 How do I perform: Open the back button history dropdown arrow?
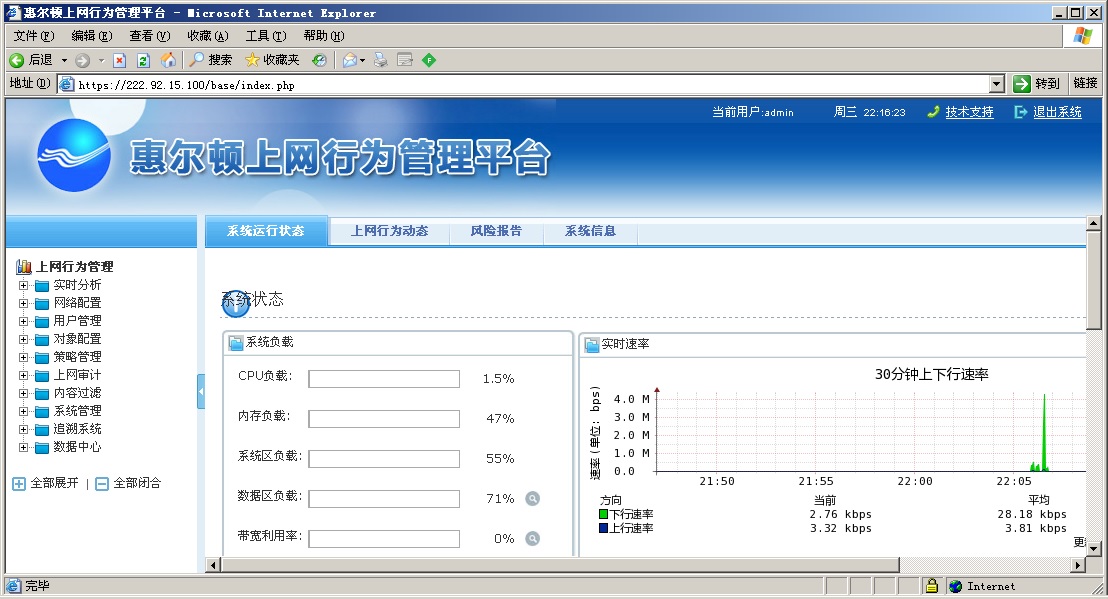pyautogui.click(x=64, y=60)
